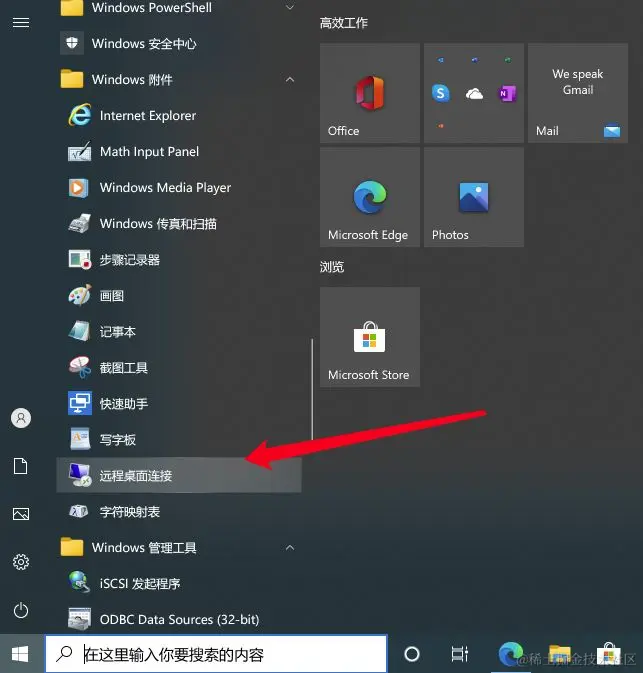Viewport: 643px width, 673px height.
Task: Collapse the Windows 管理工具 chevron
Action: pos(290,548)
